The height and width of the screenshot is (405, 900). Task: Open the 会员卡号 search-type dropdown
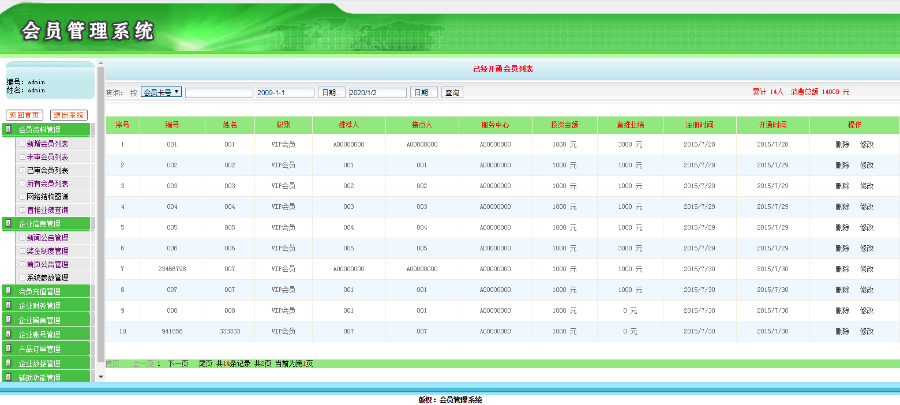(161, 92)
